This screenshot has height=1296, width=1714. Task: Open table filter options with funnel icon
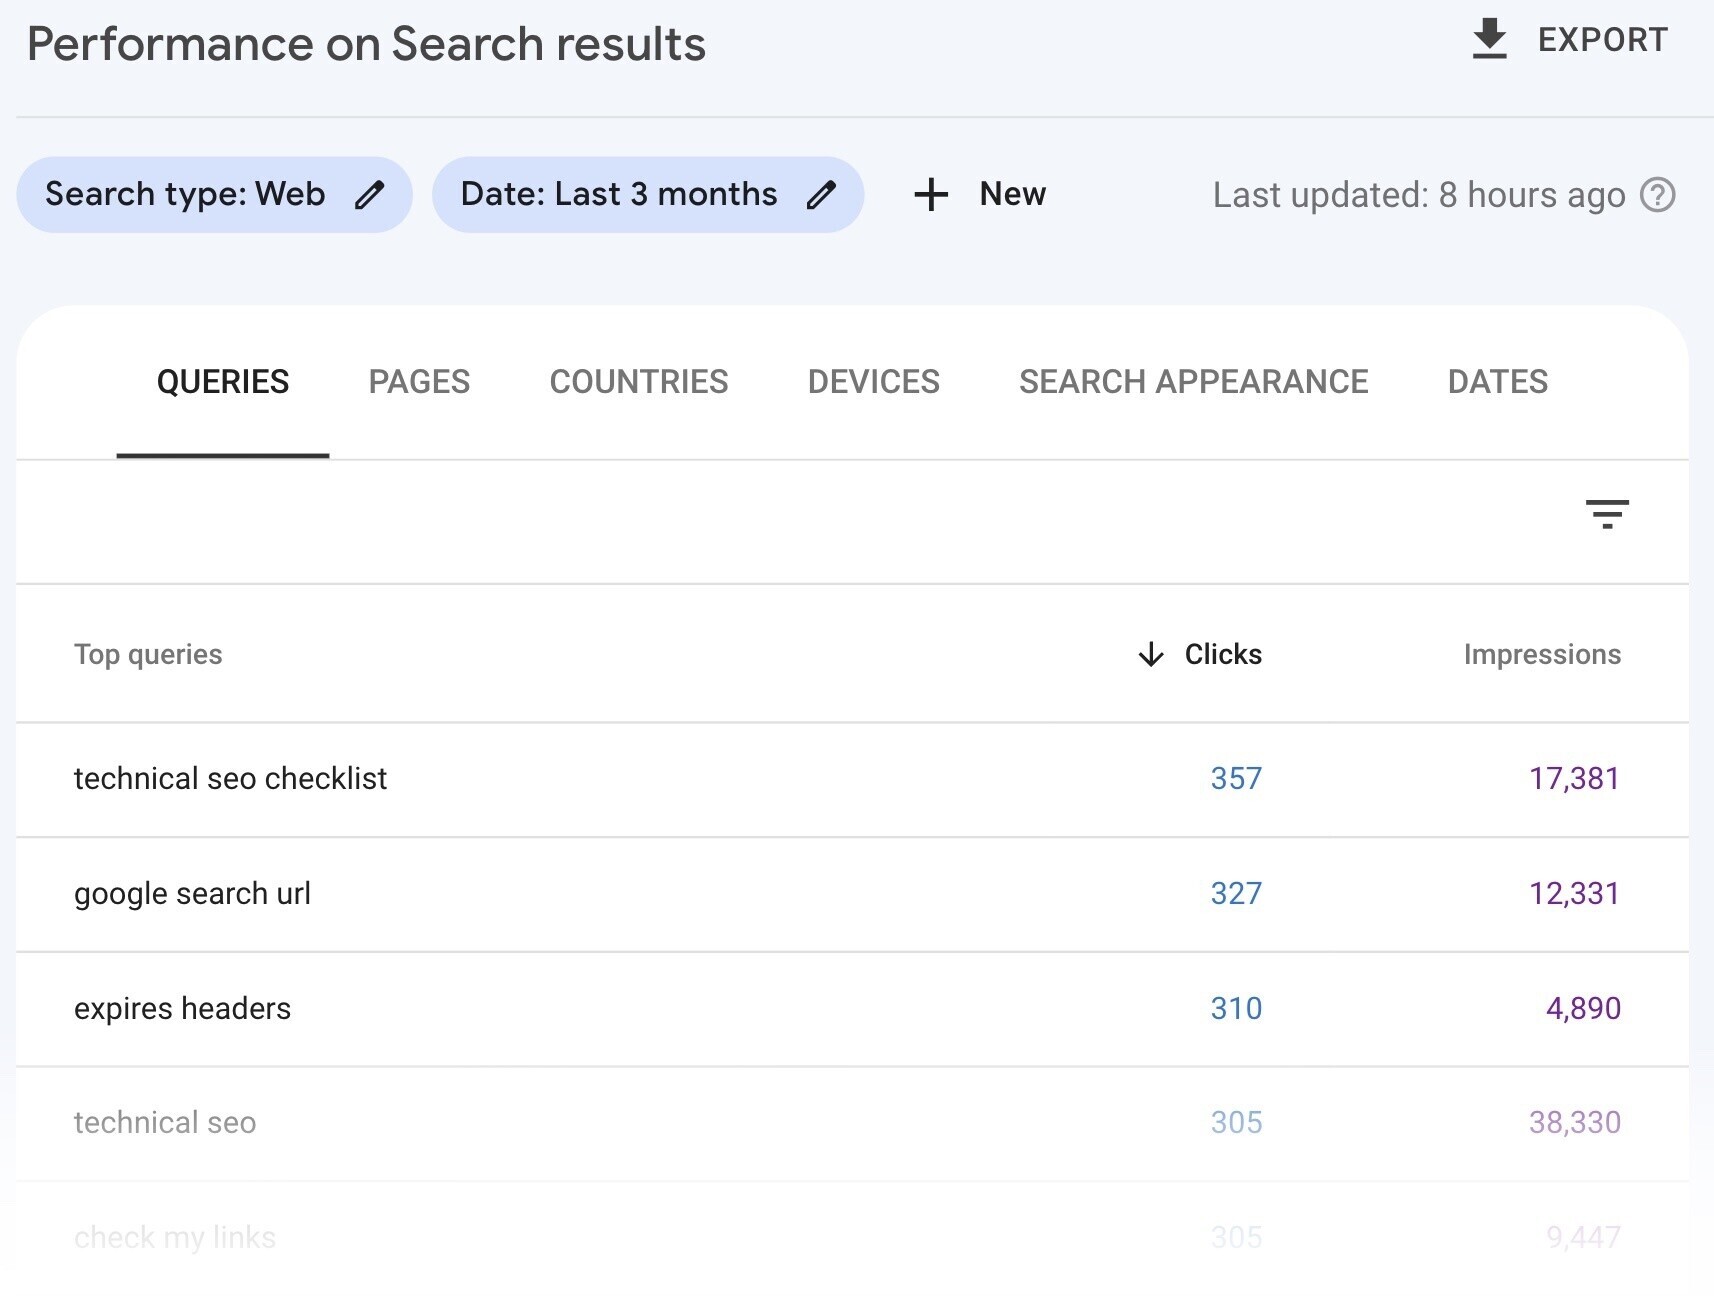[1608, 515]
